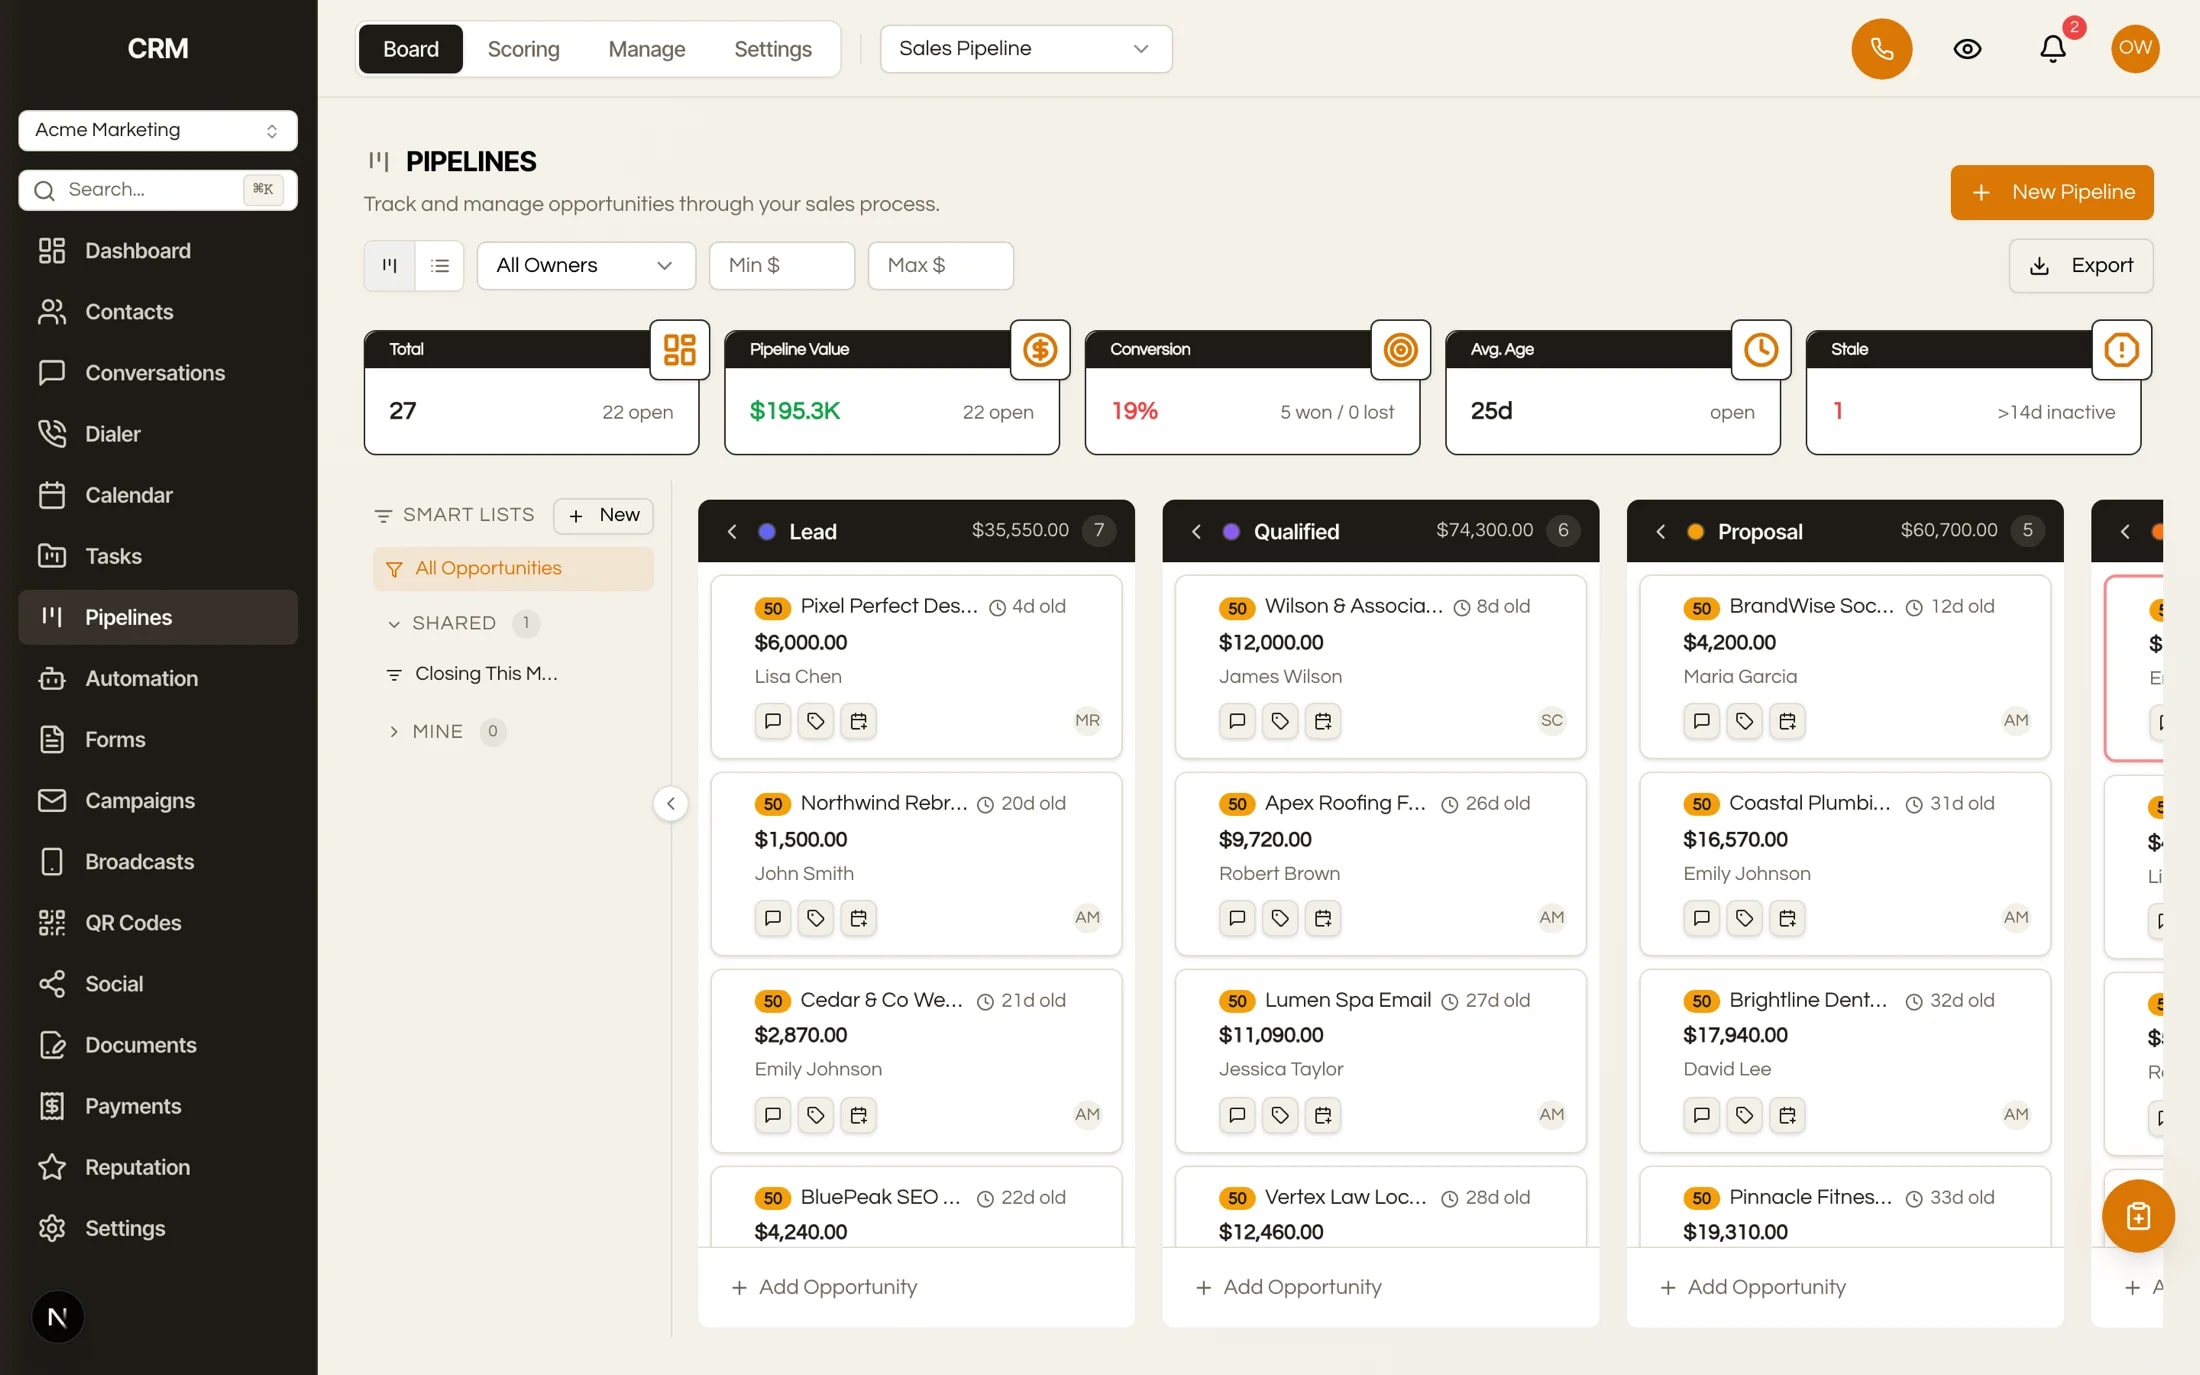The height and width of the screenshot is (1375, 2200).
Task: Open comment icon on Wilson & Associates card
Action: [1237, 720]
